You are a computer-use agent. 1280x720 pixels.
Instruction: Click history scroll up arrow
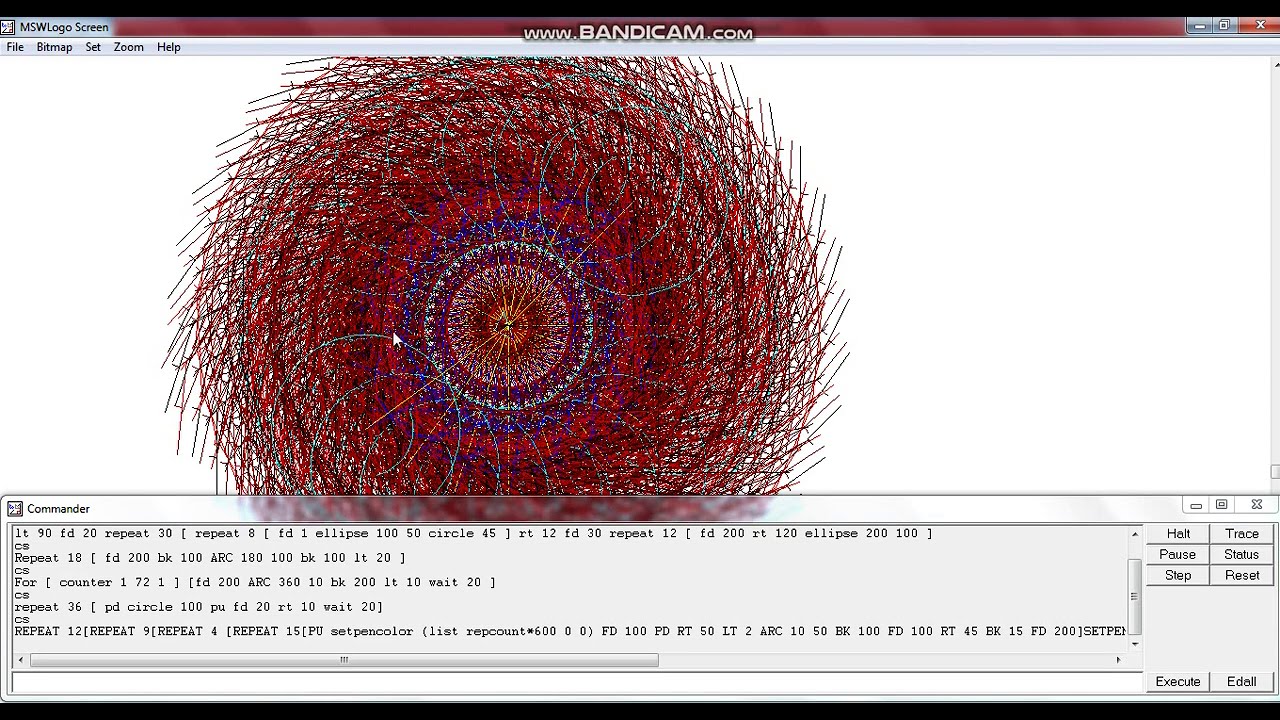point(1134,535)
